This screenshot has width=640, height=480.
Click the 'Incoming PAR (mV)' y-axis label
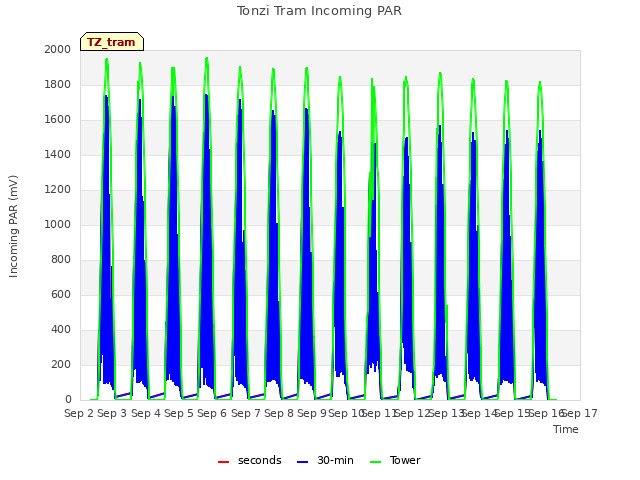click(13, 227)
